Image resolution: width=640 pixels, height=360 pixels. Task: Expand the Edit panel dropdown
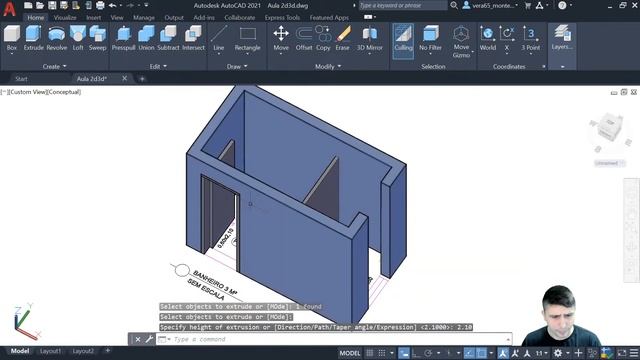(158, 66)
